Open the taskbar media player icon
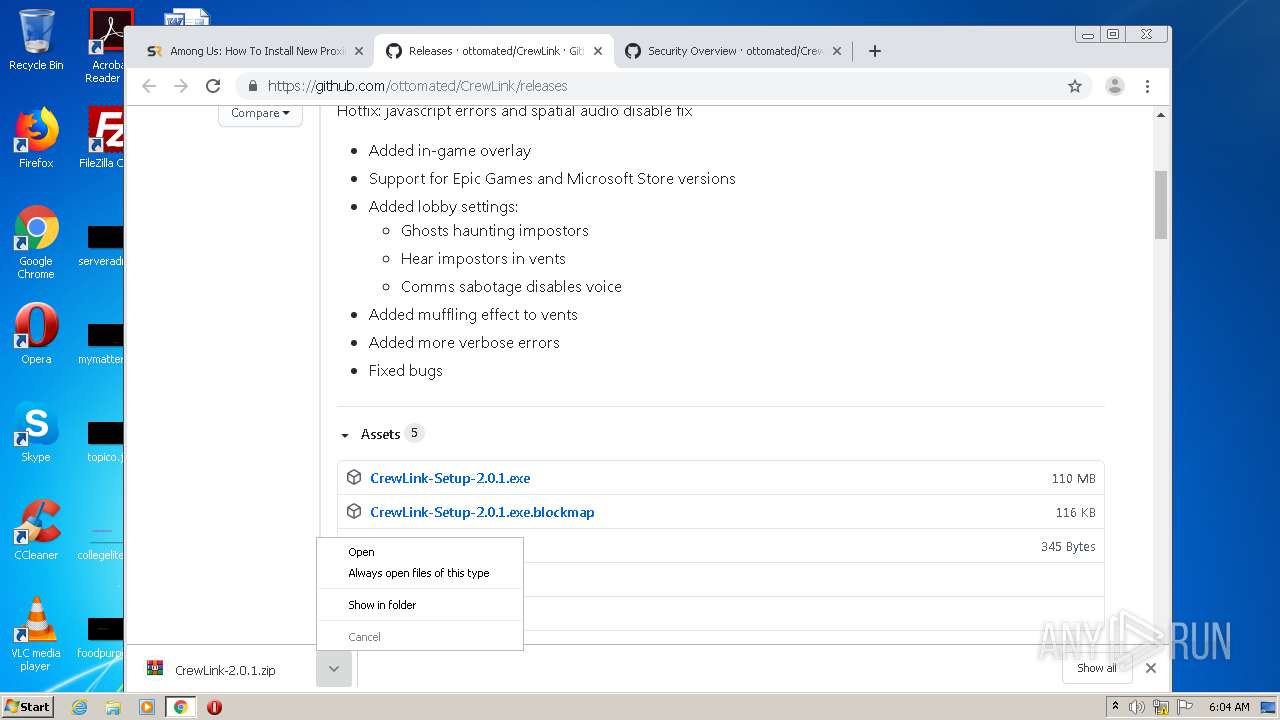This screenshot has width=1280, height=720. [x=147, y=707]
